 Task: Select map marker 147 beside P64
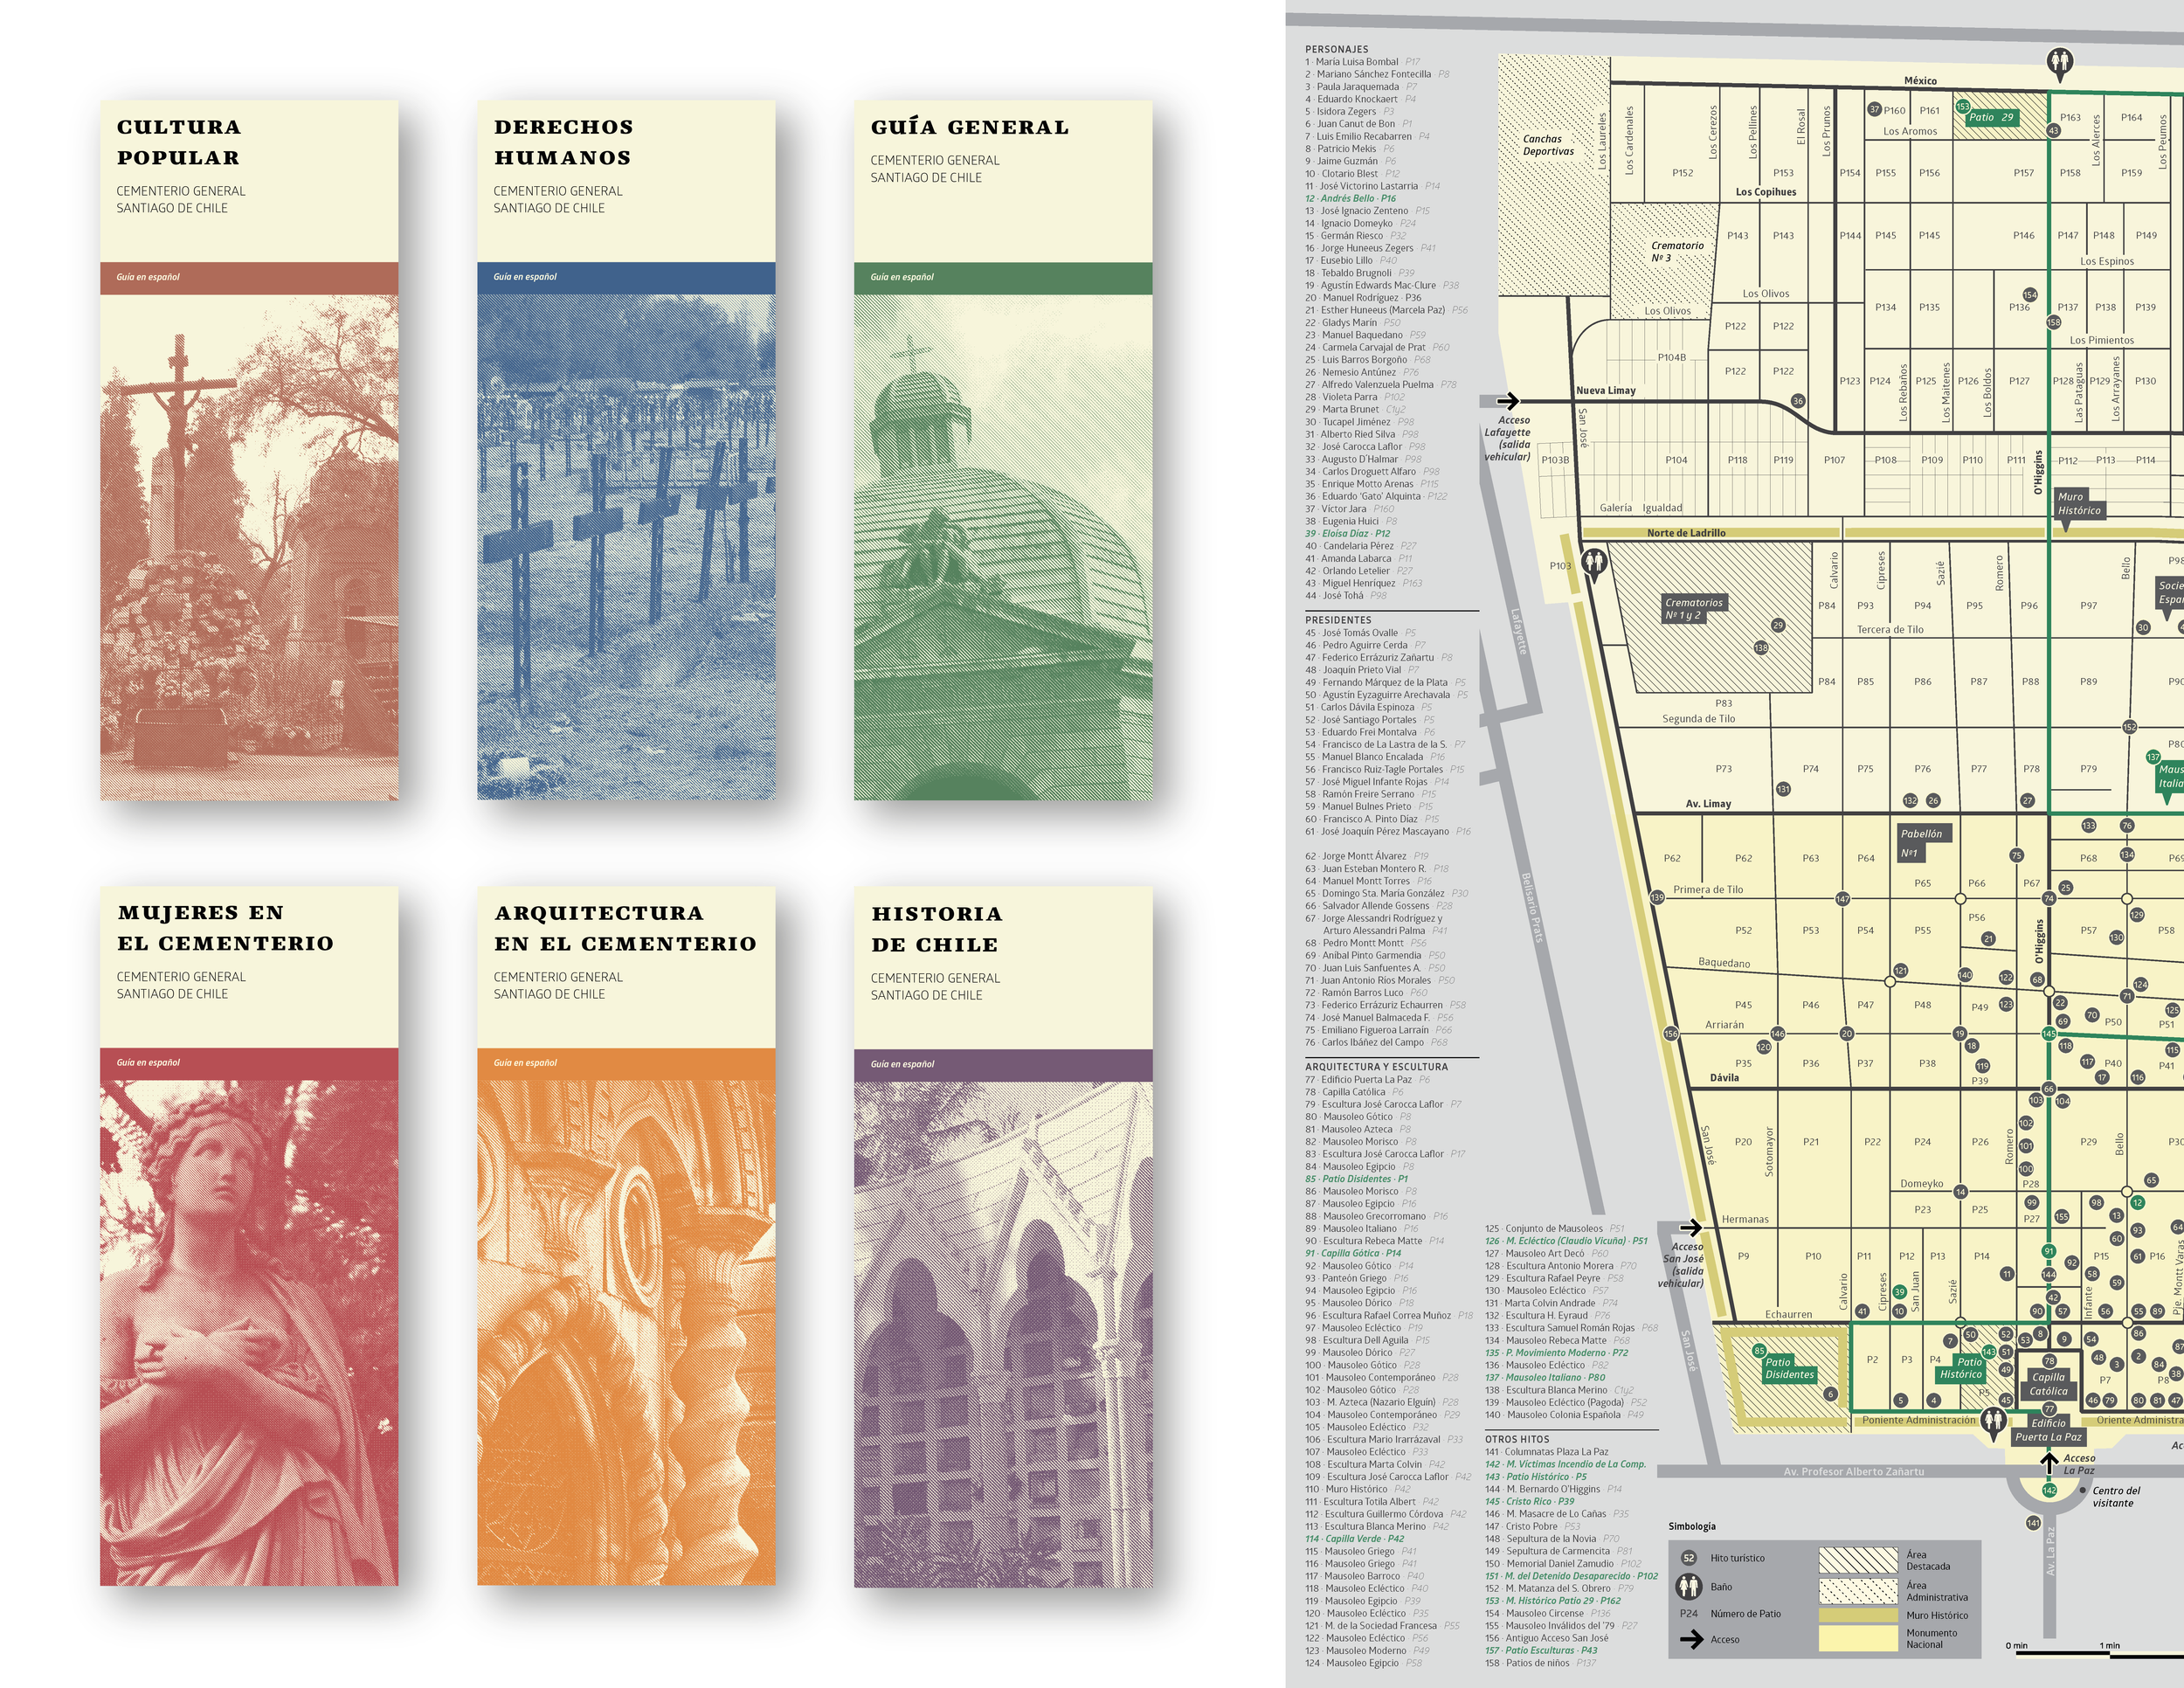1843,898
